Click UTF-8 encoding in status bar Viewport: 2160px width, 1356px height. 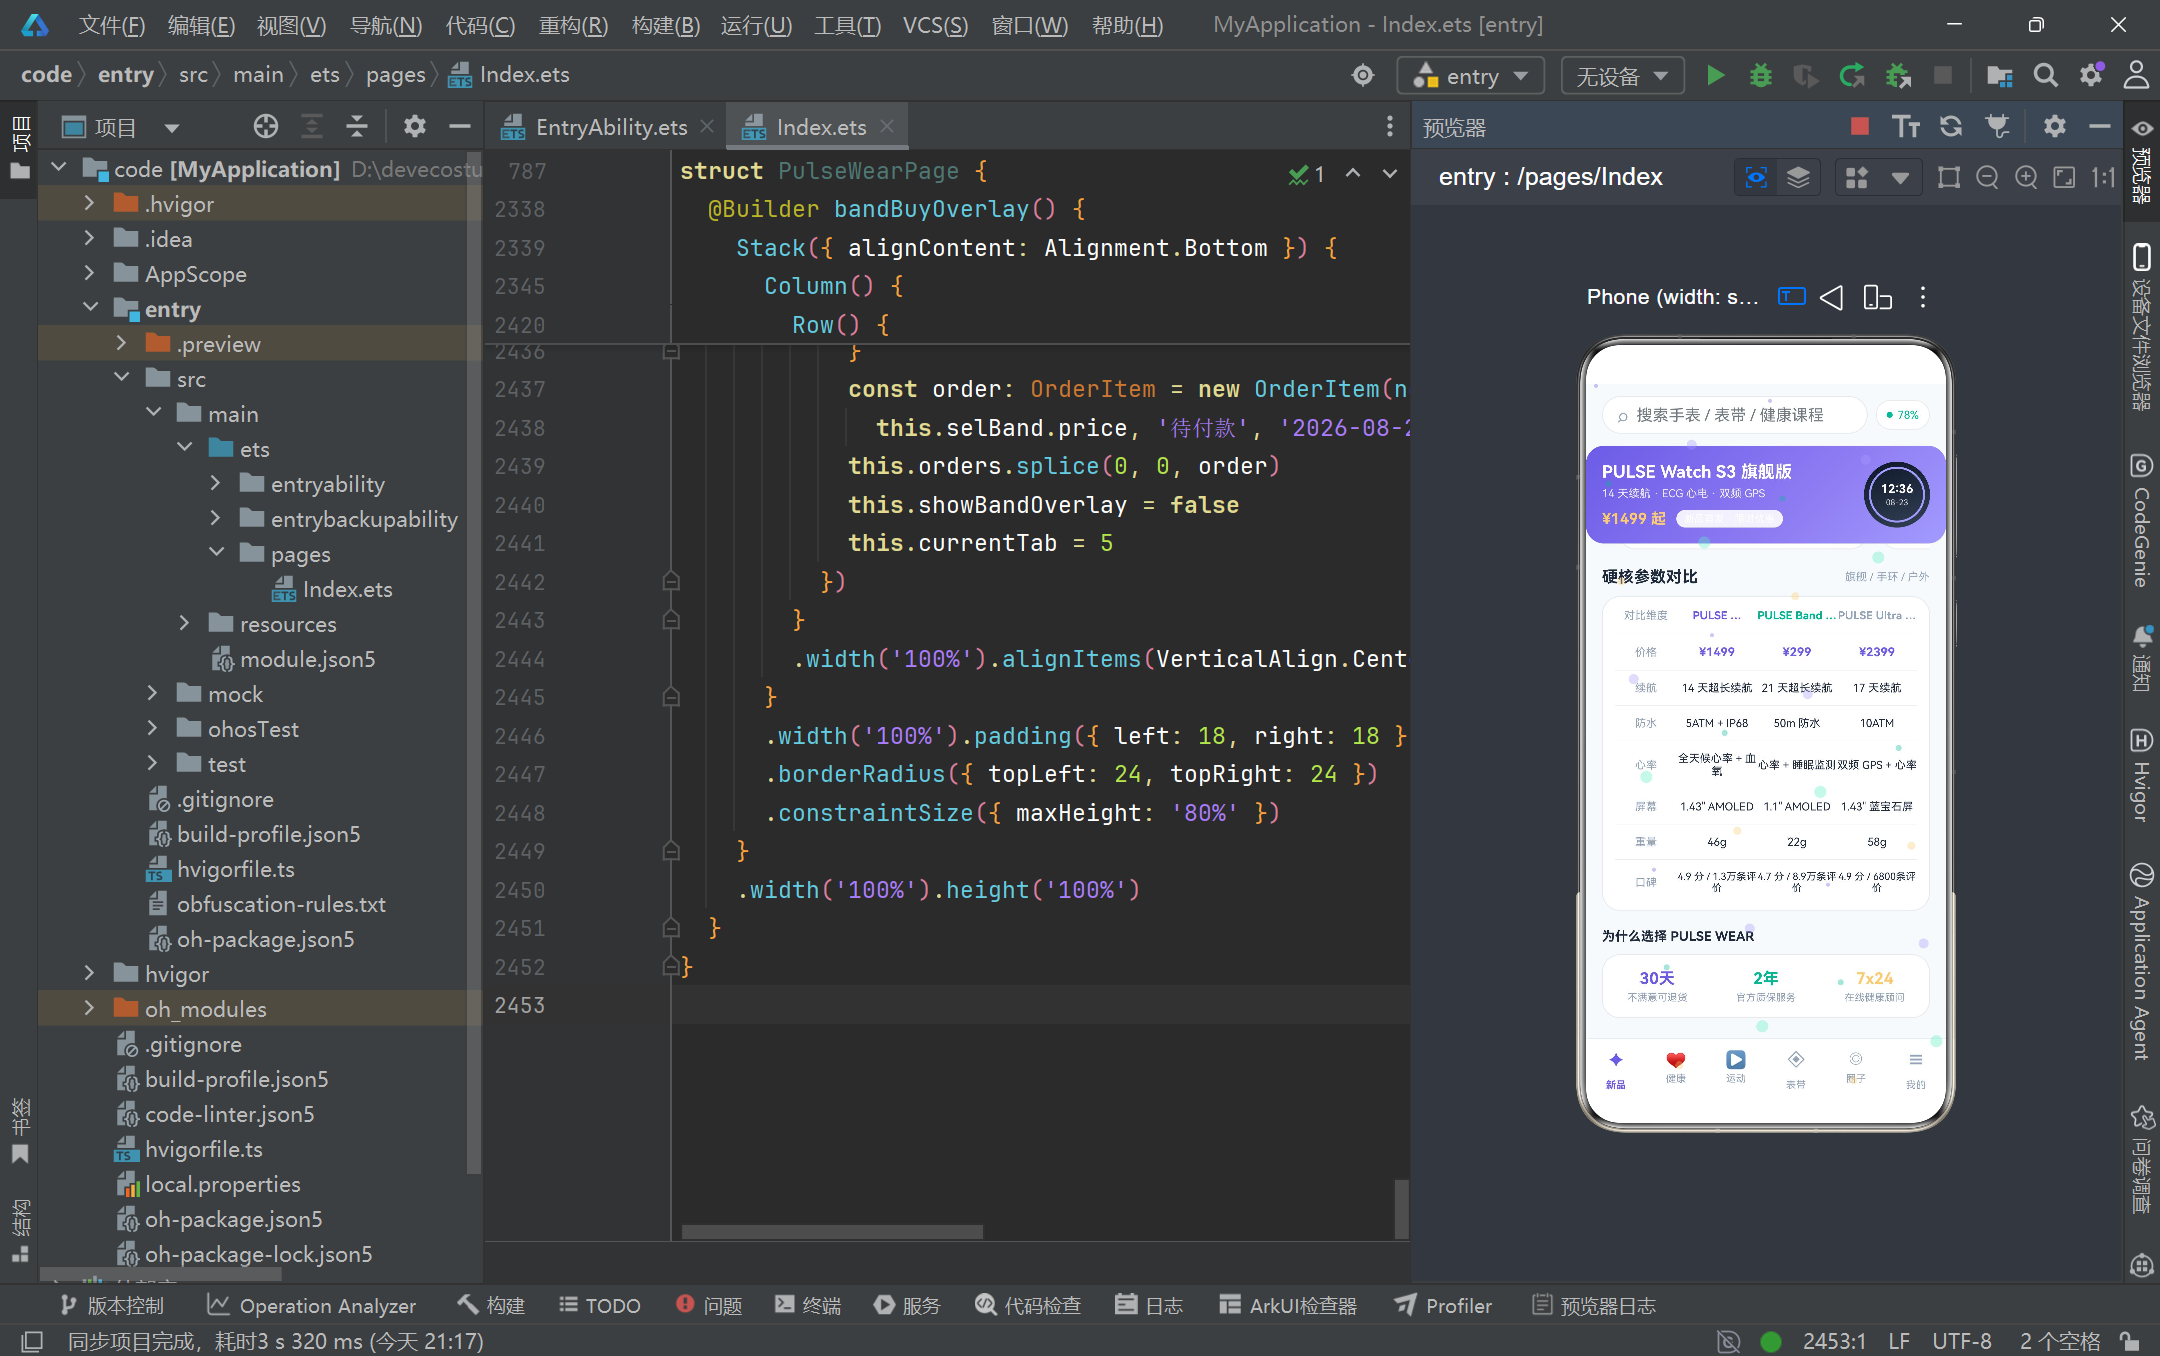pyautogui.click(x=1961, y=1341)
